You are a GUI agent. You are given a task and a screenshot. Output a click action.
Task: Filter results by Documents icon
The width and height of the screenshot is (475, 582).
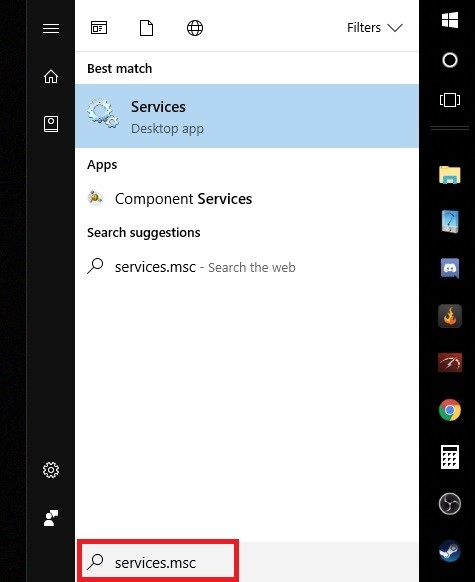point(146,28)
